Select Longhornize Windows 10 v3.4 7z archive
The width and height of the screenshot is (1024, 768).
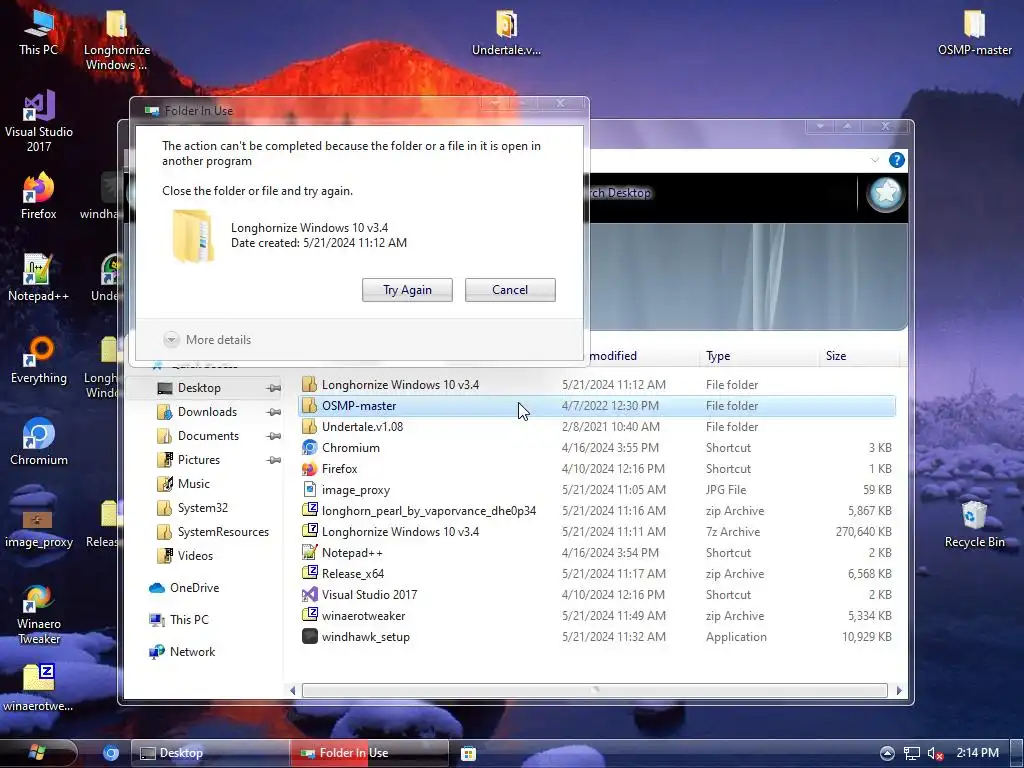[x=597, y=532]
